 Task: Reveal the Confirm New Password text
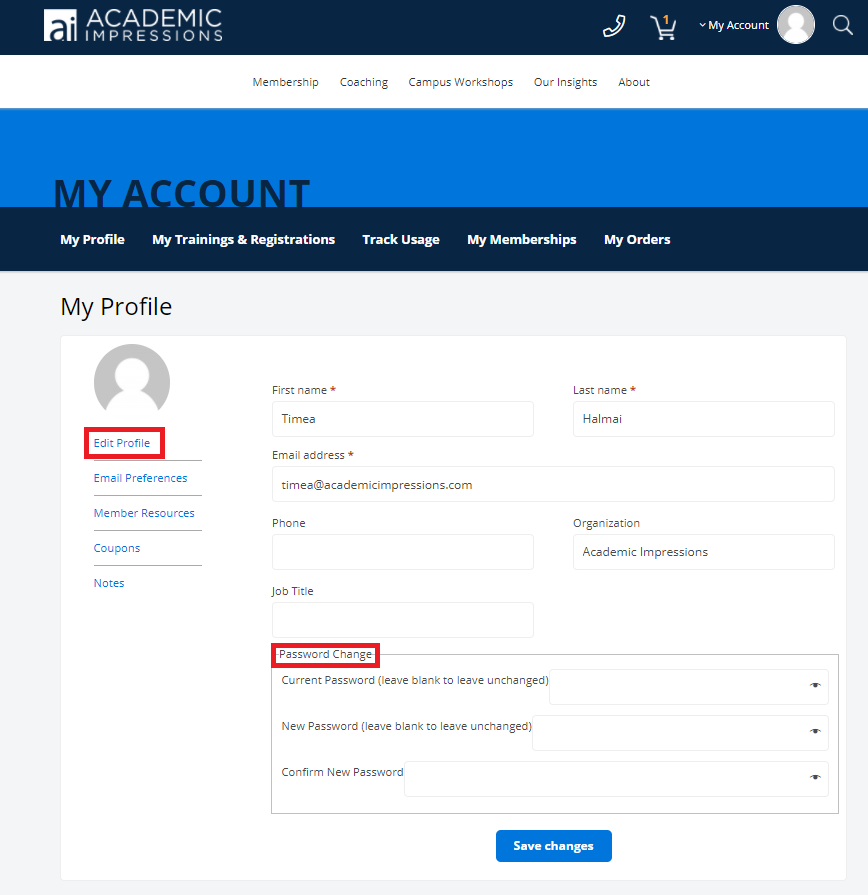click(x=815, y=777)
